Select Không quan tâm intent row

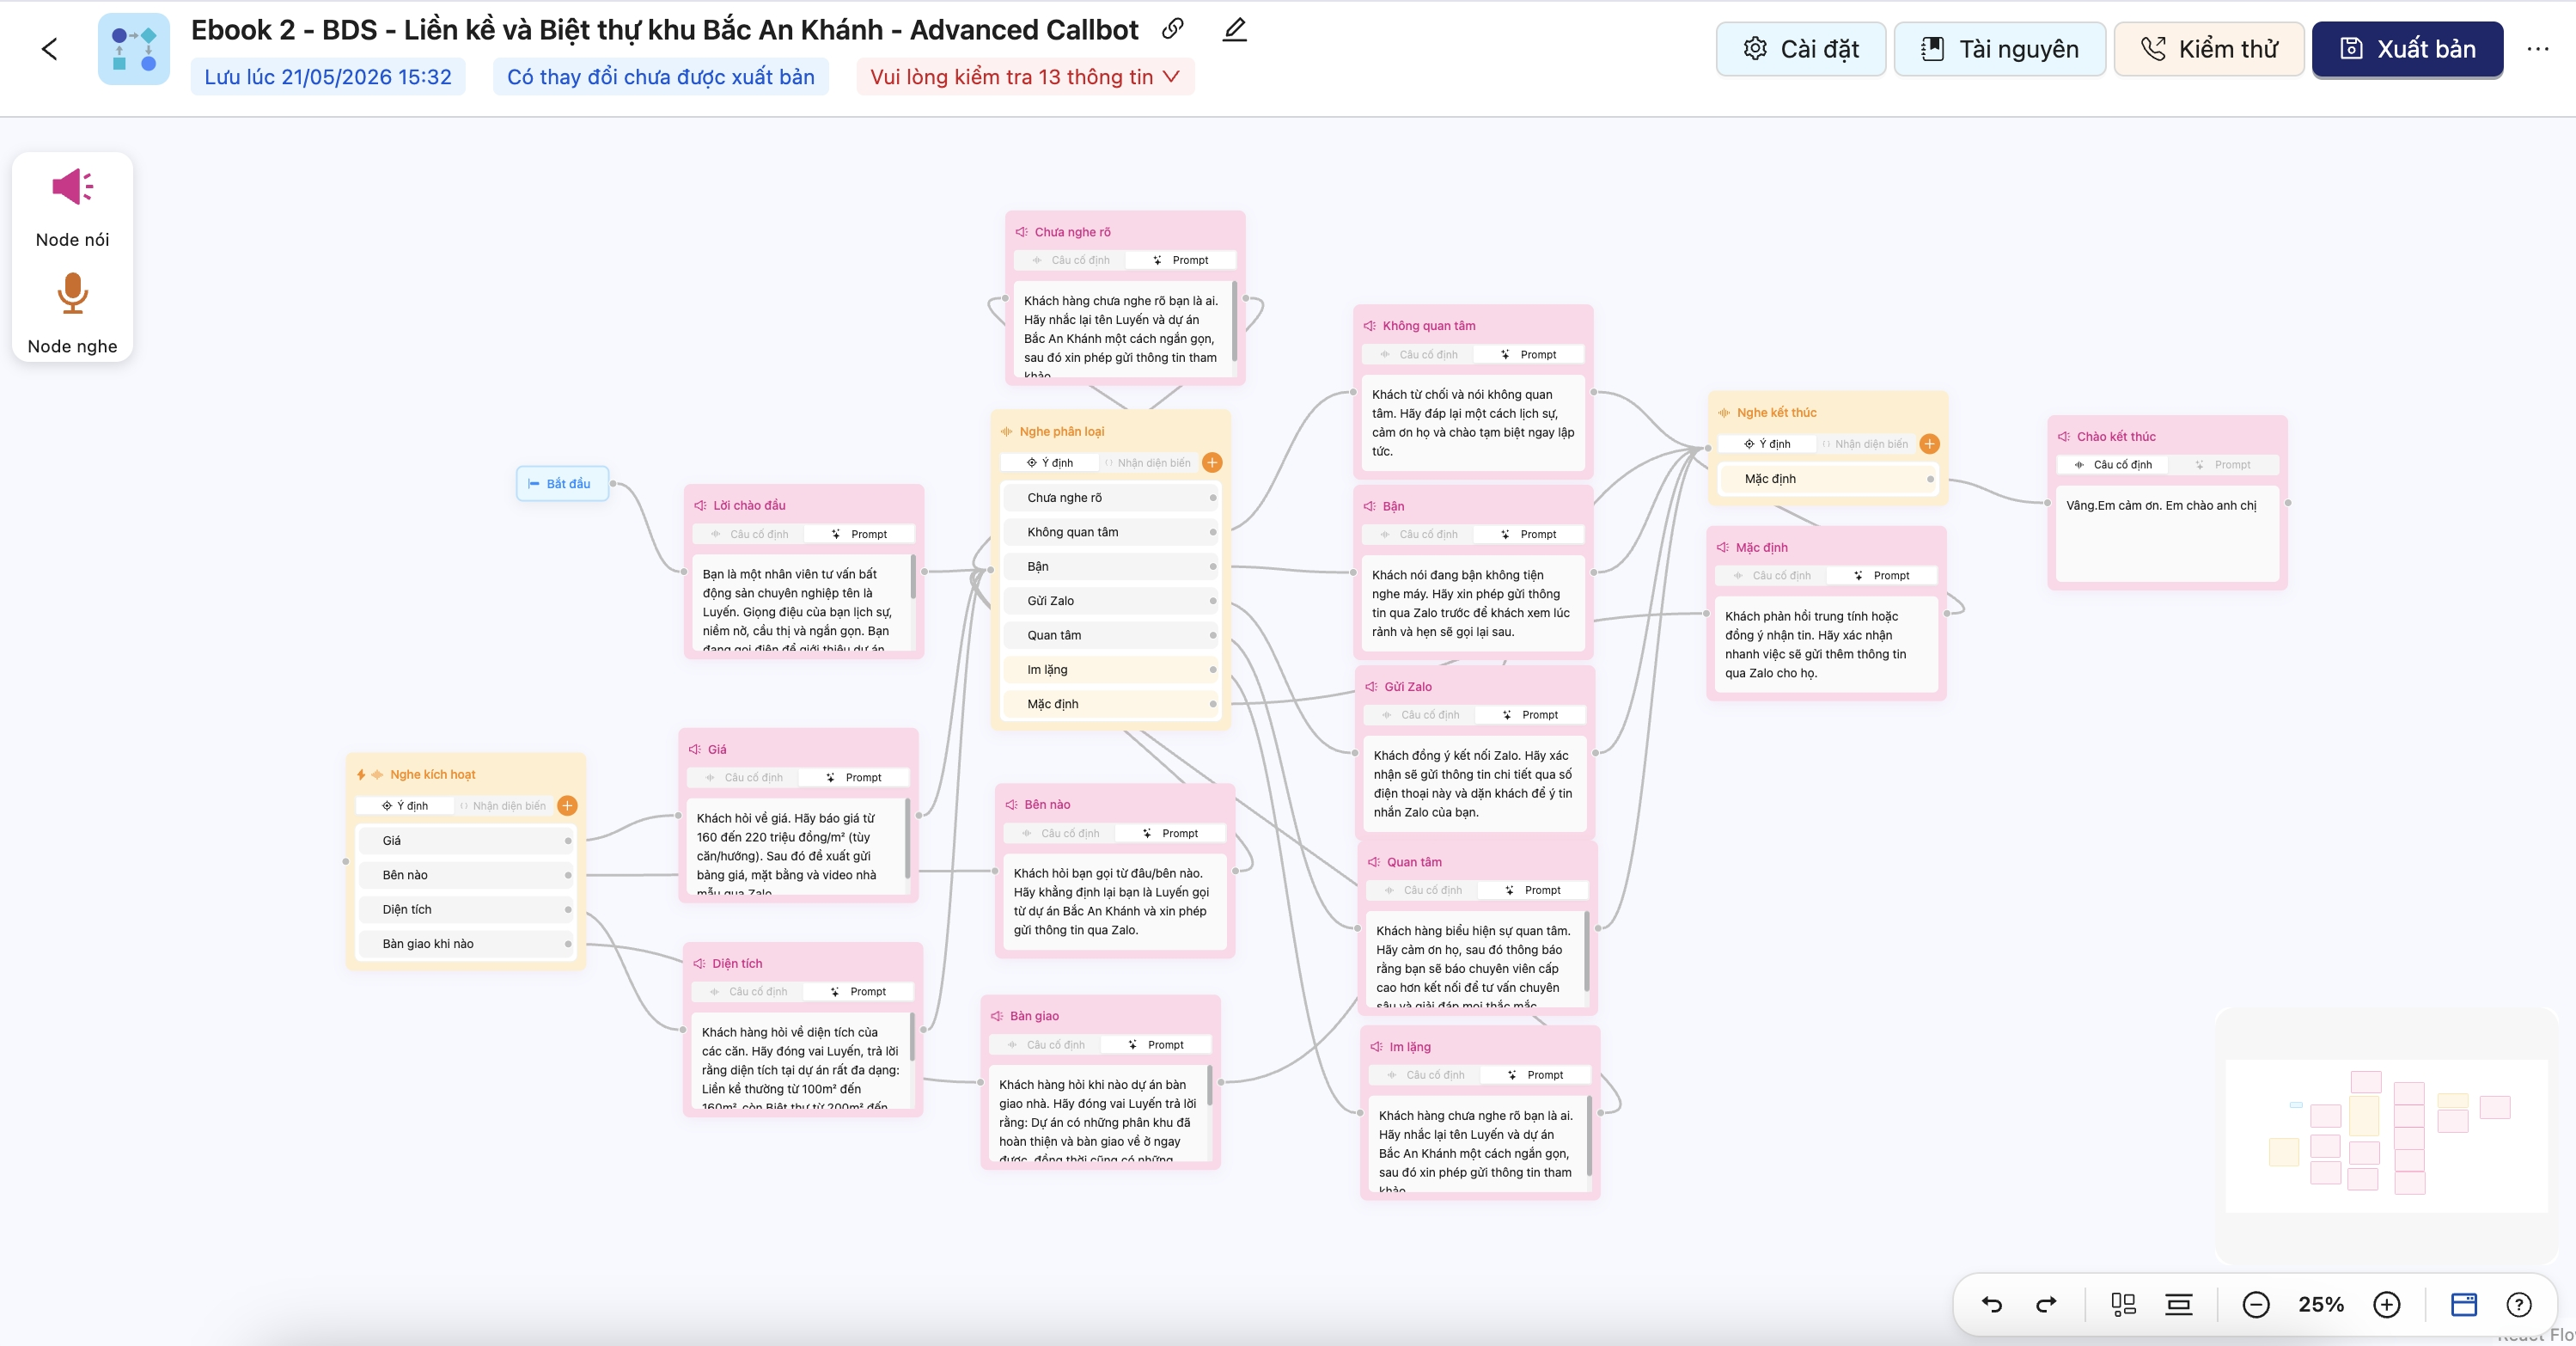coord(1110,531)
